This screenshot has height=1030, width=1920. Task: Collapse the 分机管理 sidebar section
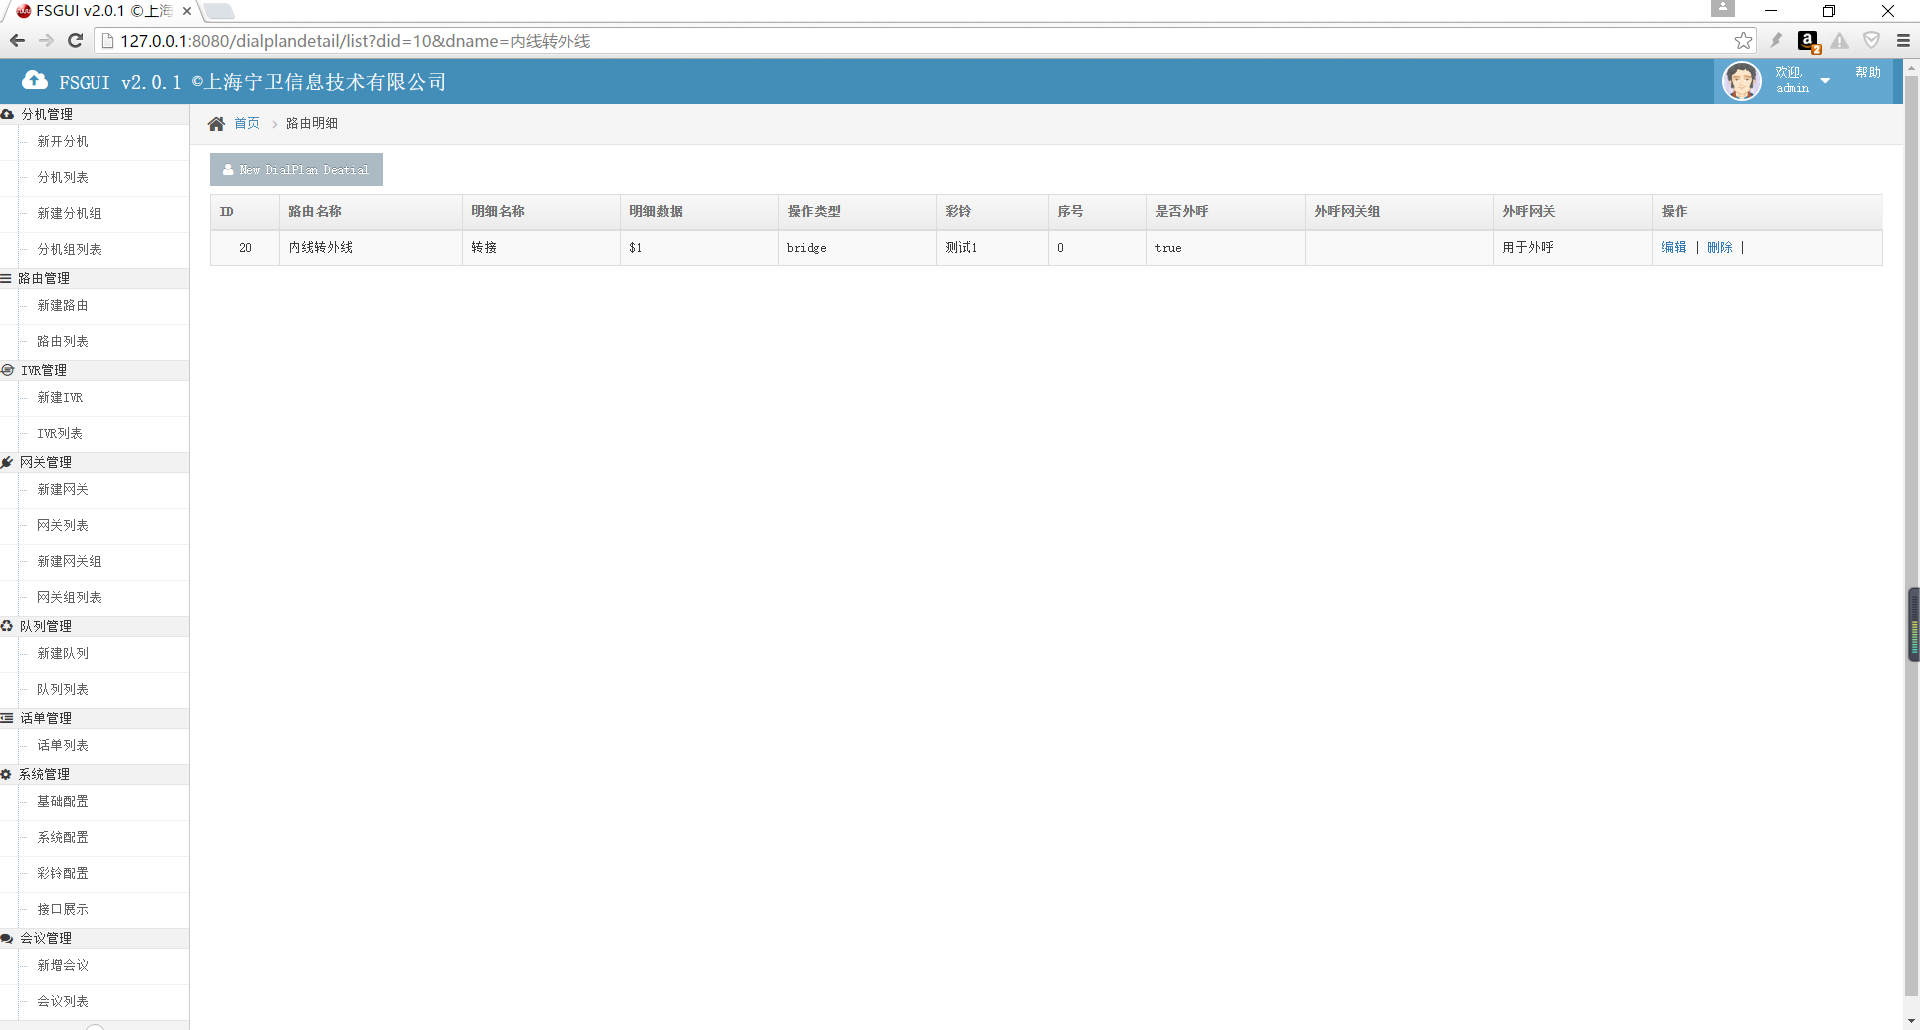(x=47, y=114)
